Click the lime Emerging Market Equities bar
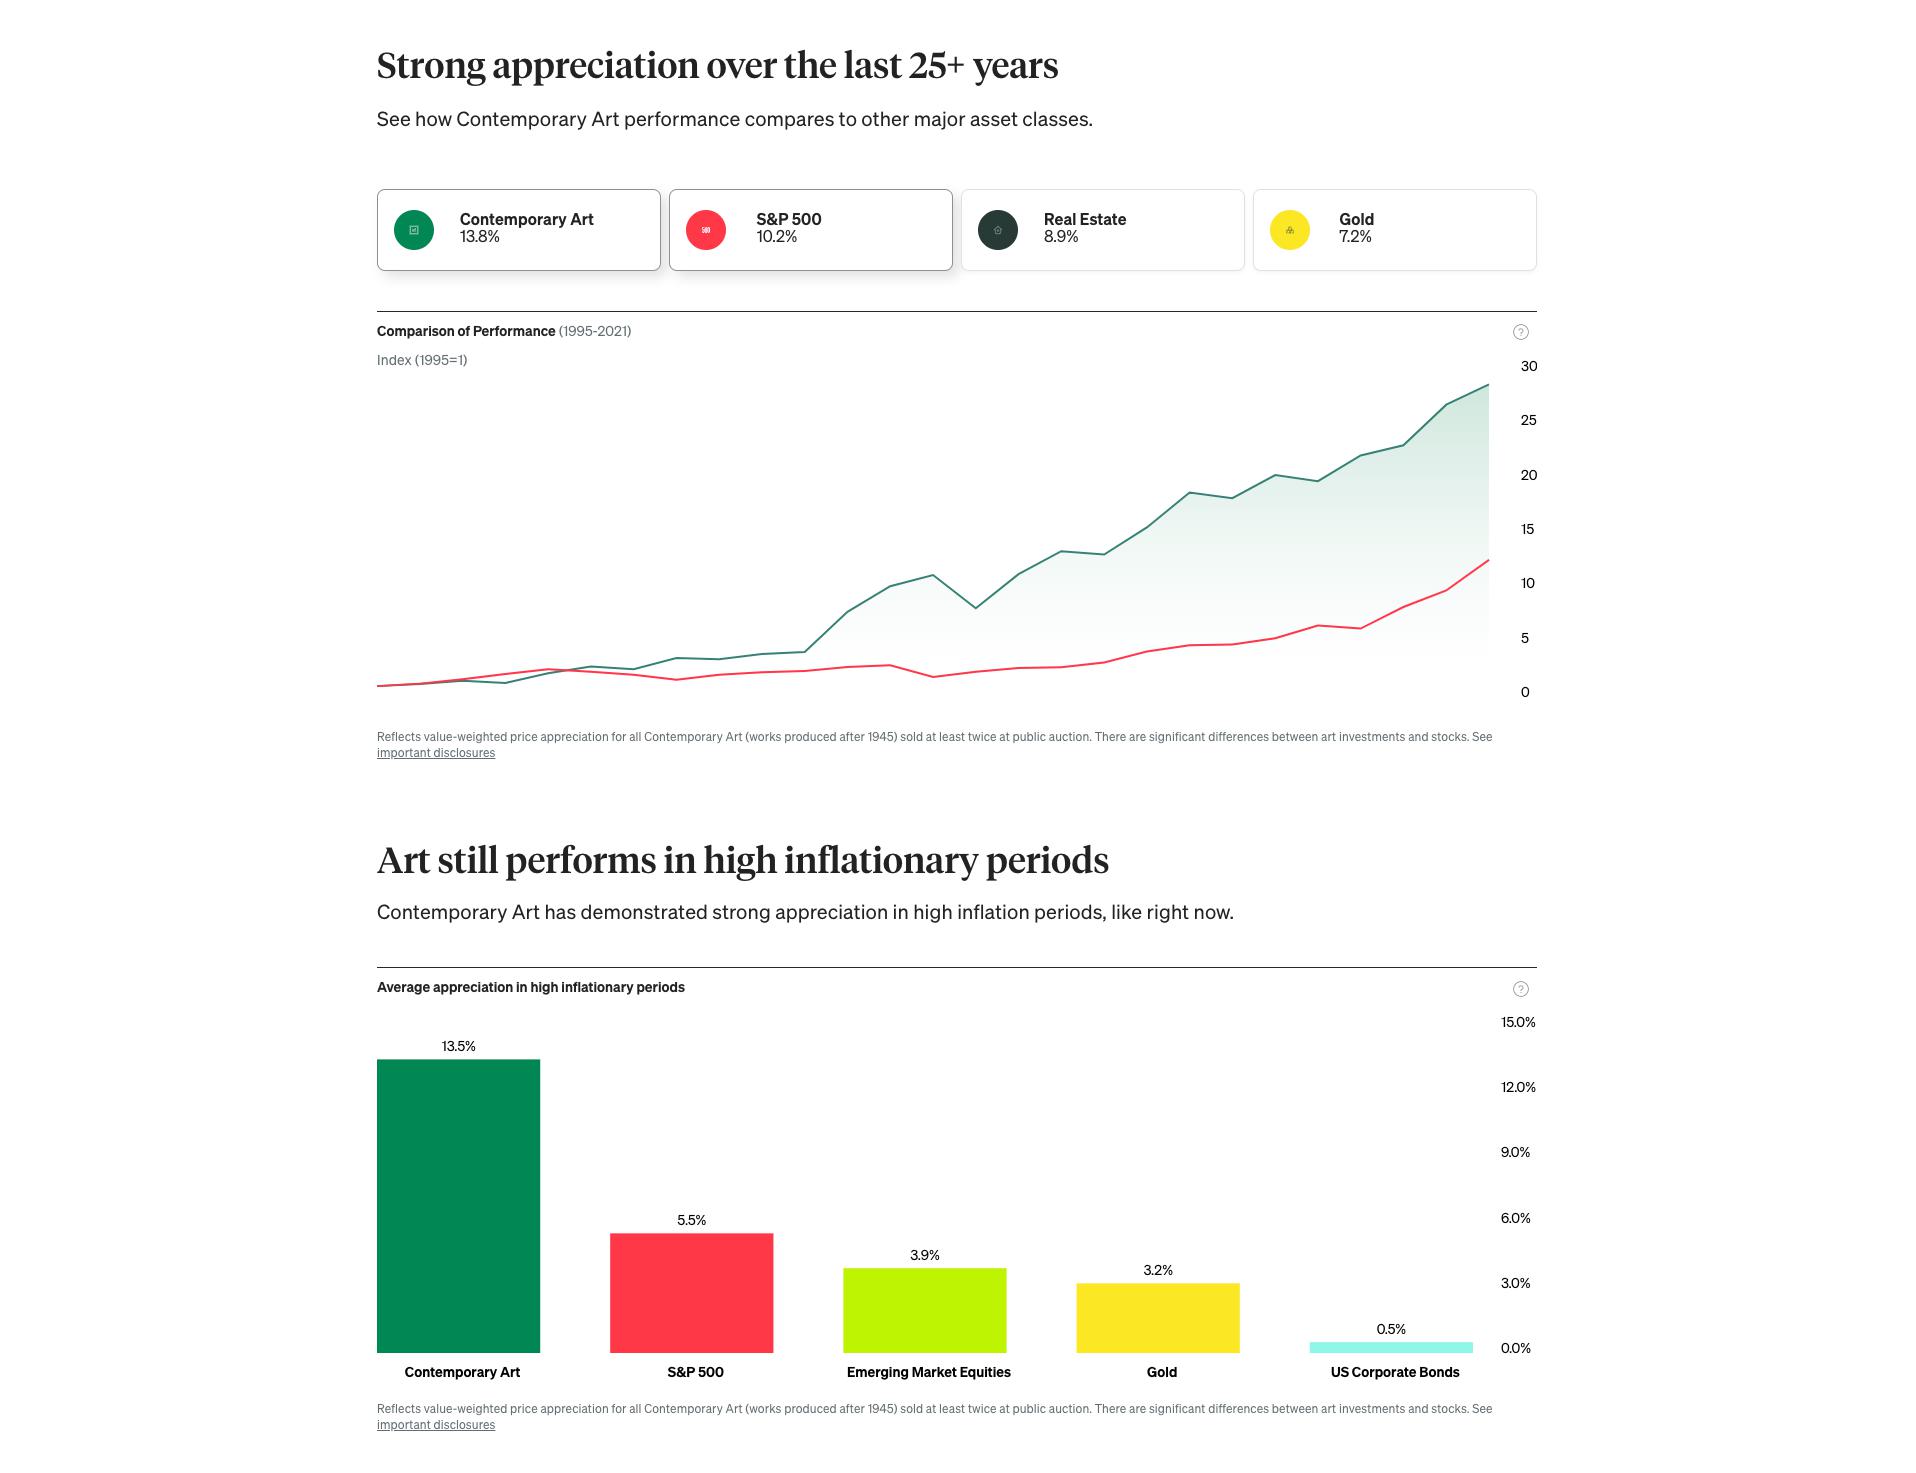Screen dimensions: 1916x1473 [924, 1310]
